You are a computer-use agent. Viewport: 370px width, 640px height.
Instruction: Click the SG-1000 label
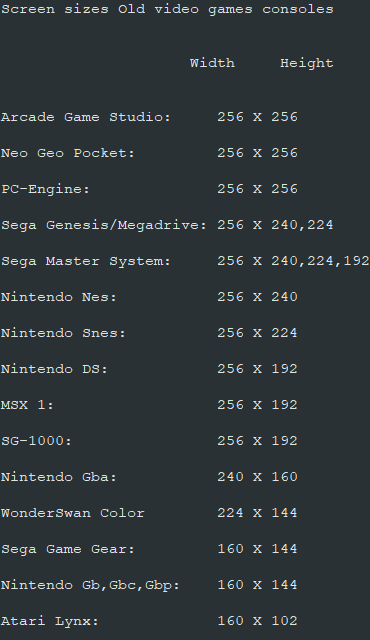click(x=36, y=441)
